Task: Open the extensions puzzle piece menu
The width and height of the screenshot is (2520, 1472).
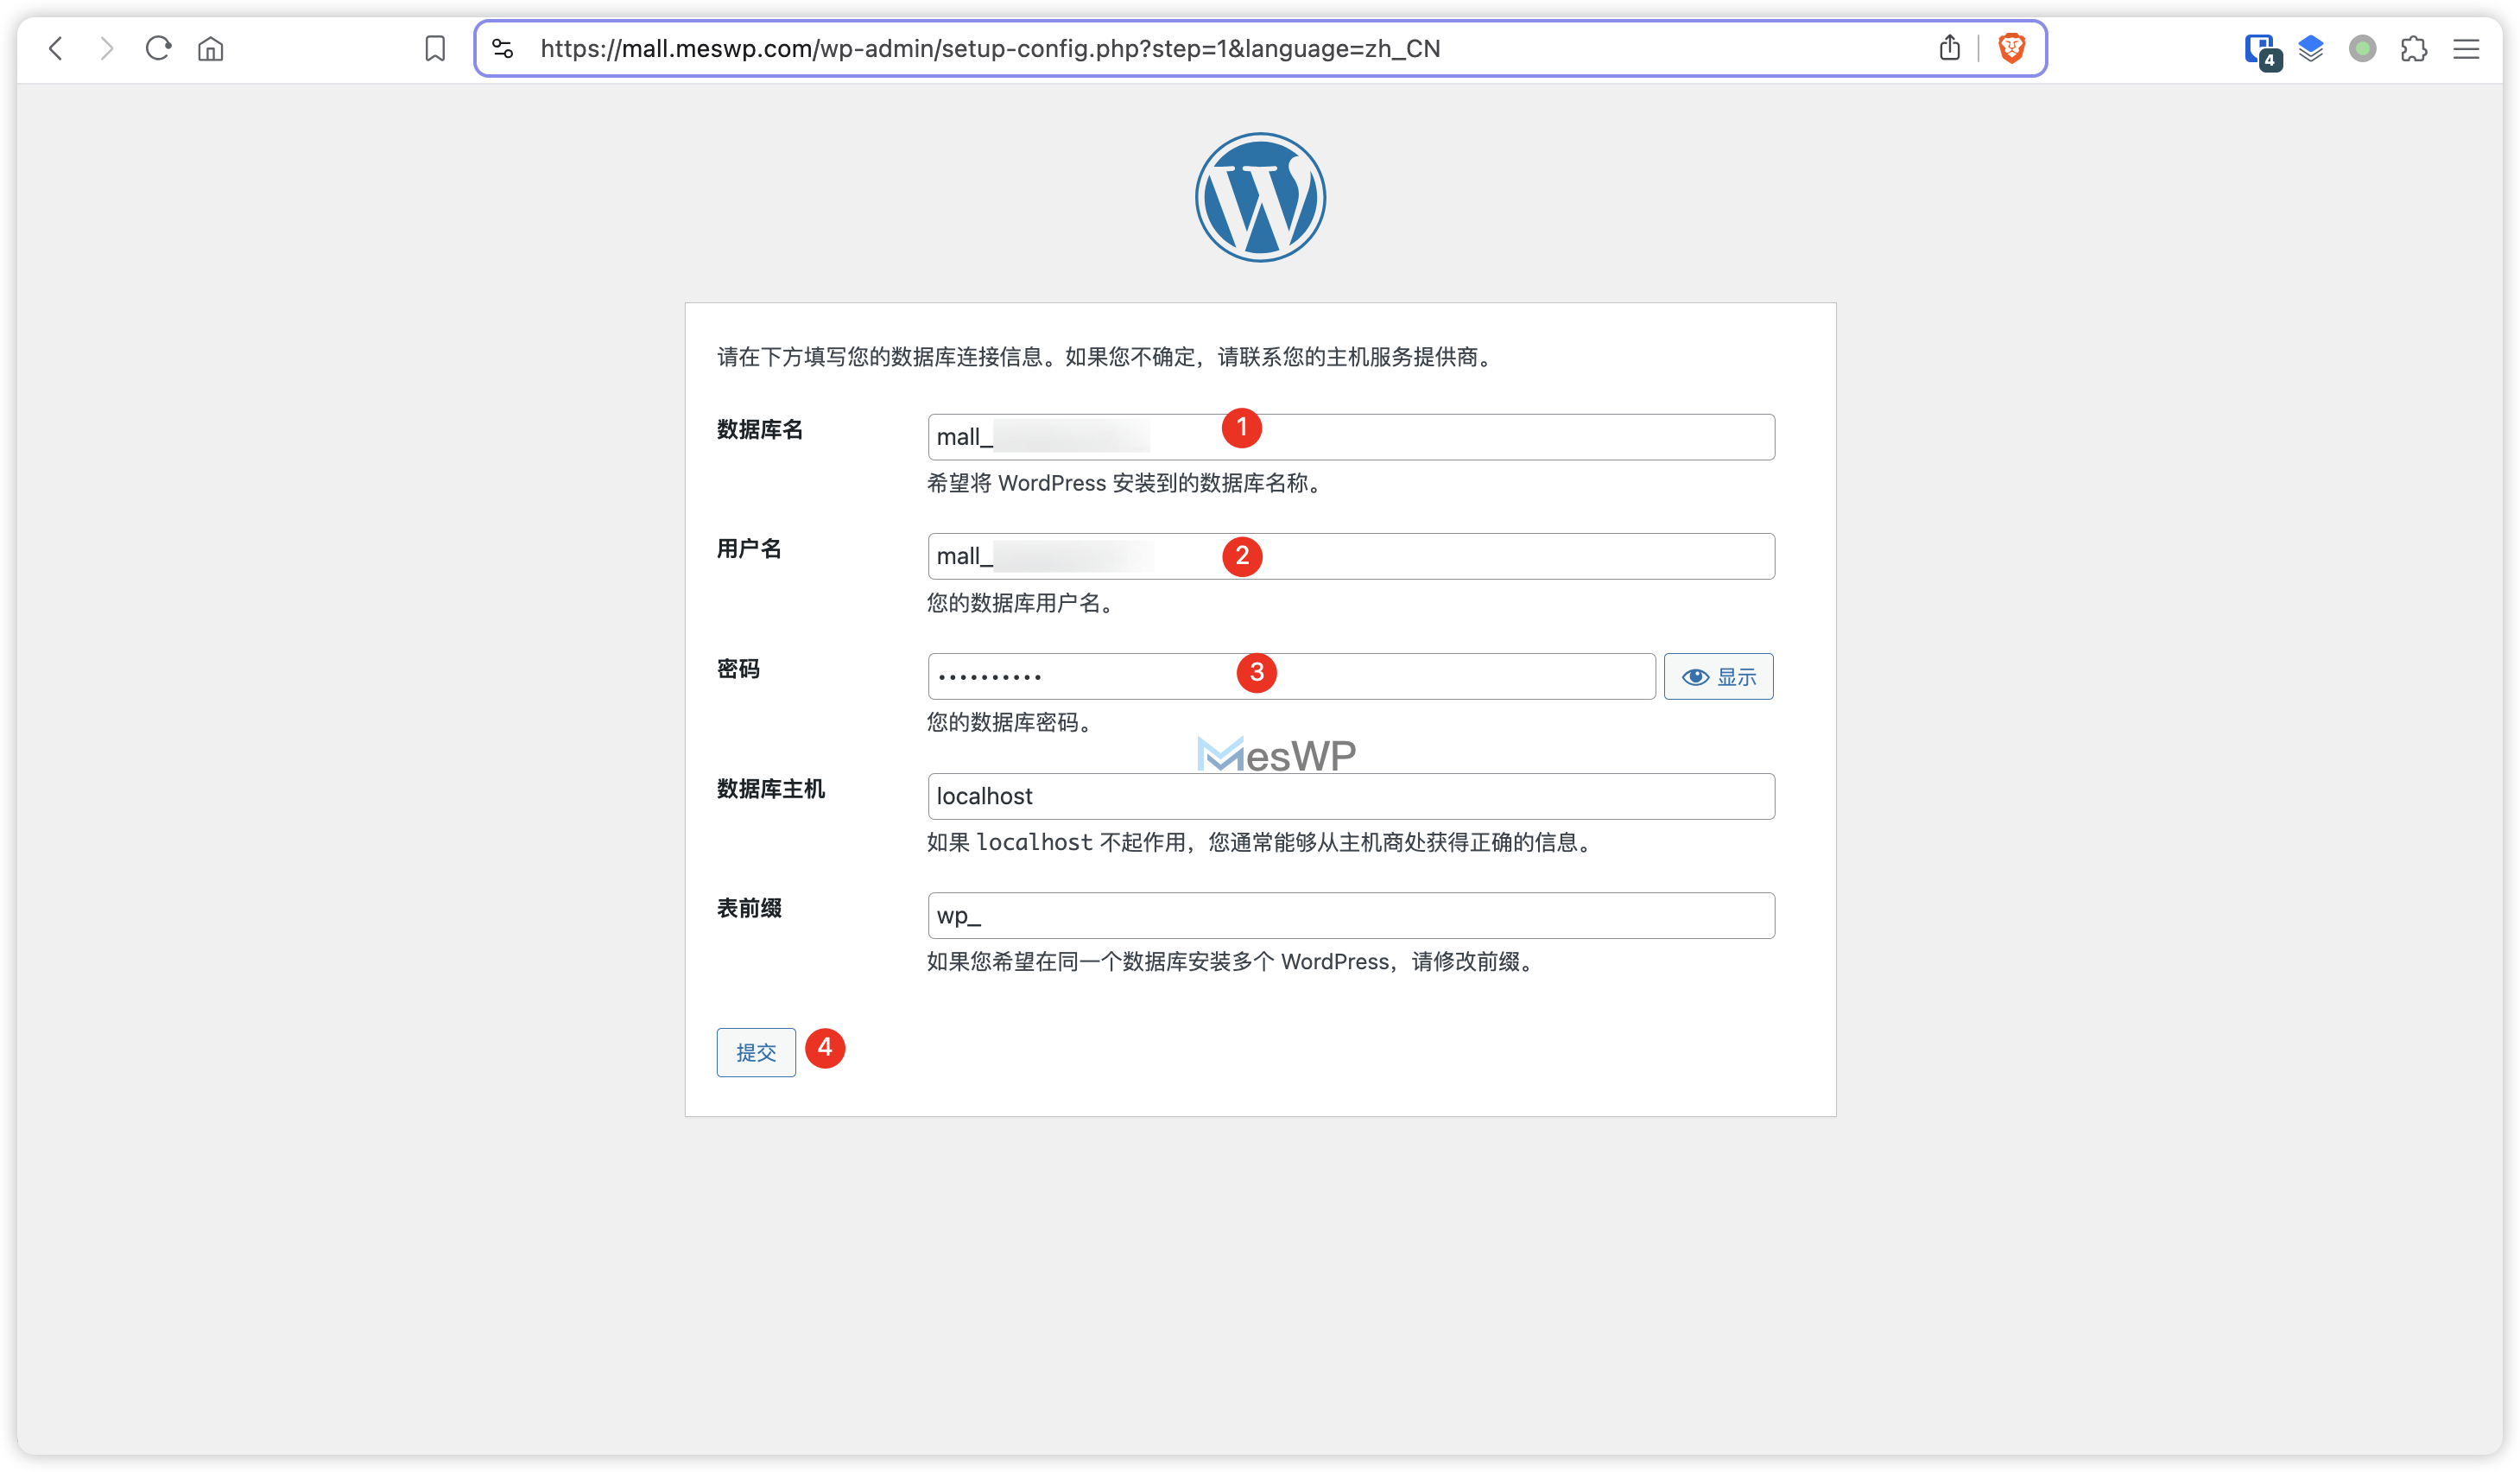Action: point(2414,48)
